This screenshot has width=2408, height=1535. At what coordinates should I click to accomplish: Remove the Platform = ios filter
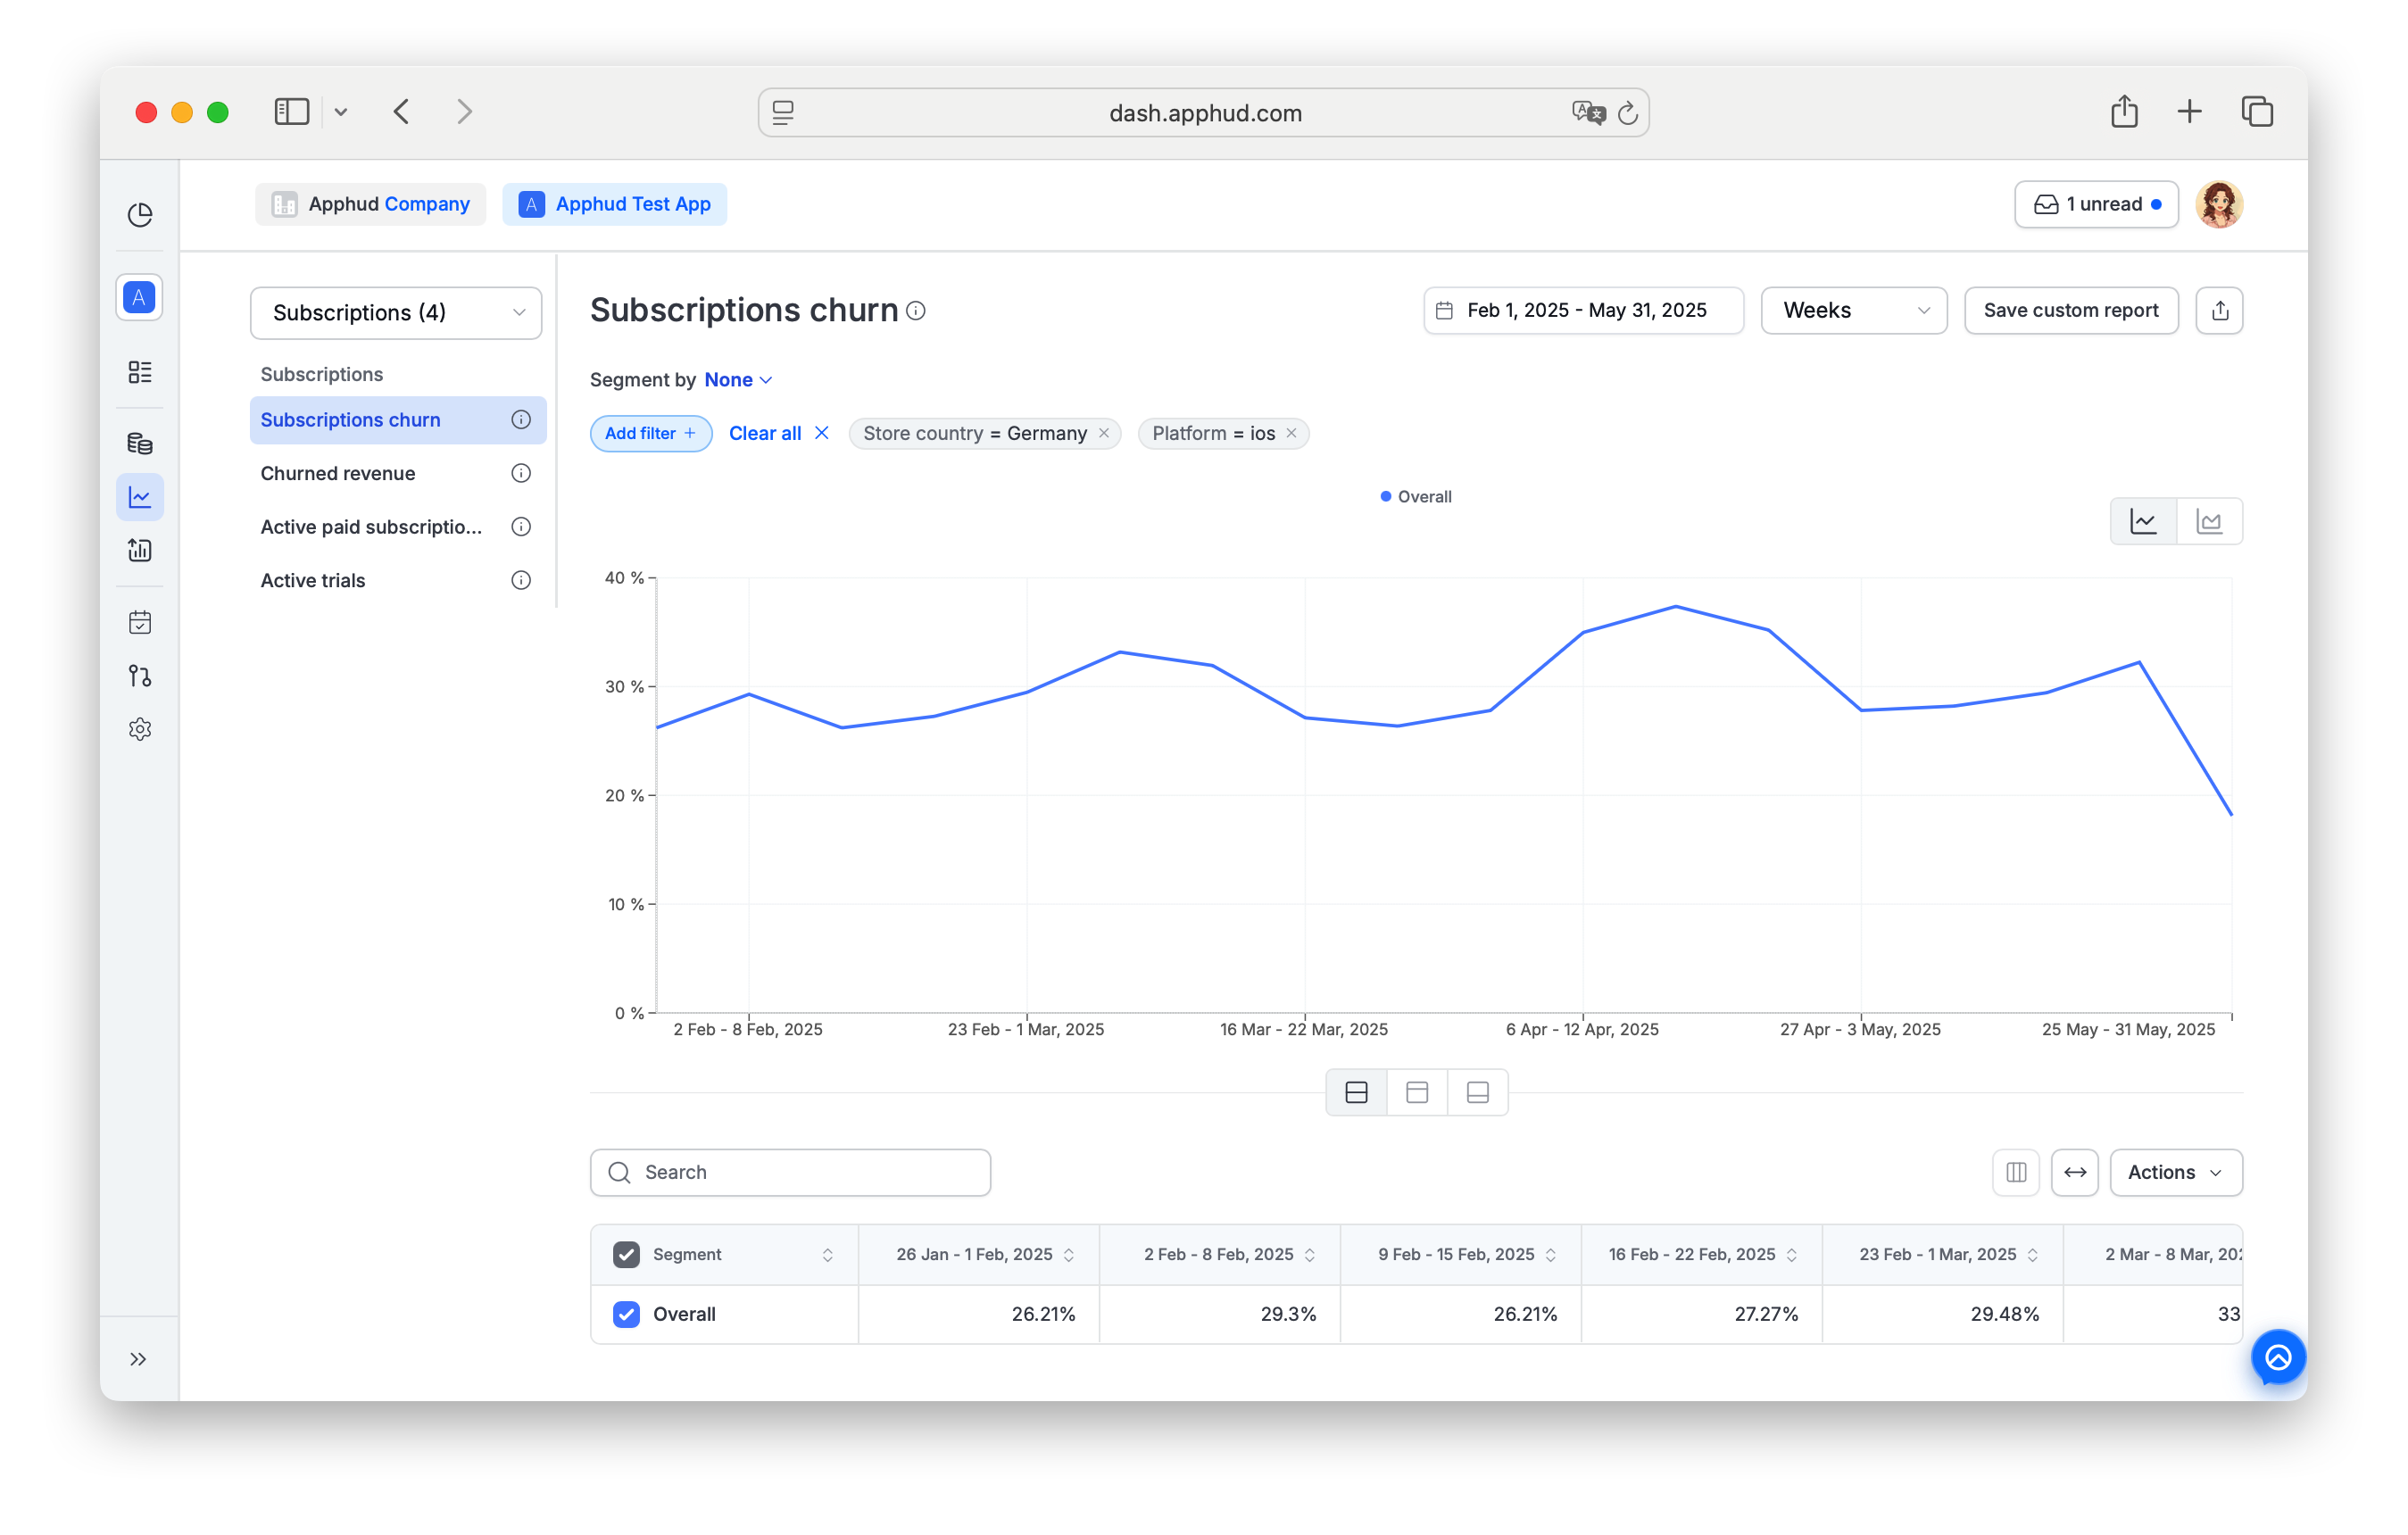coord(1291,433)
